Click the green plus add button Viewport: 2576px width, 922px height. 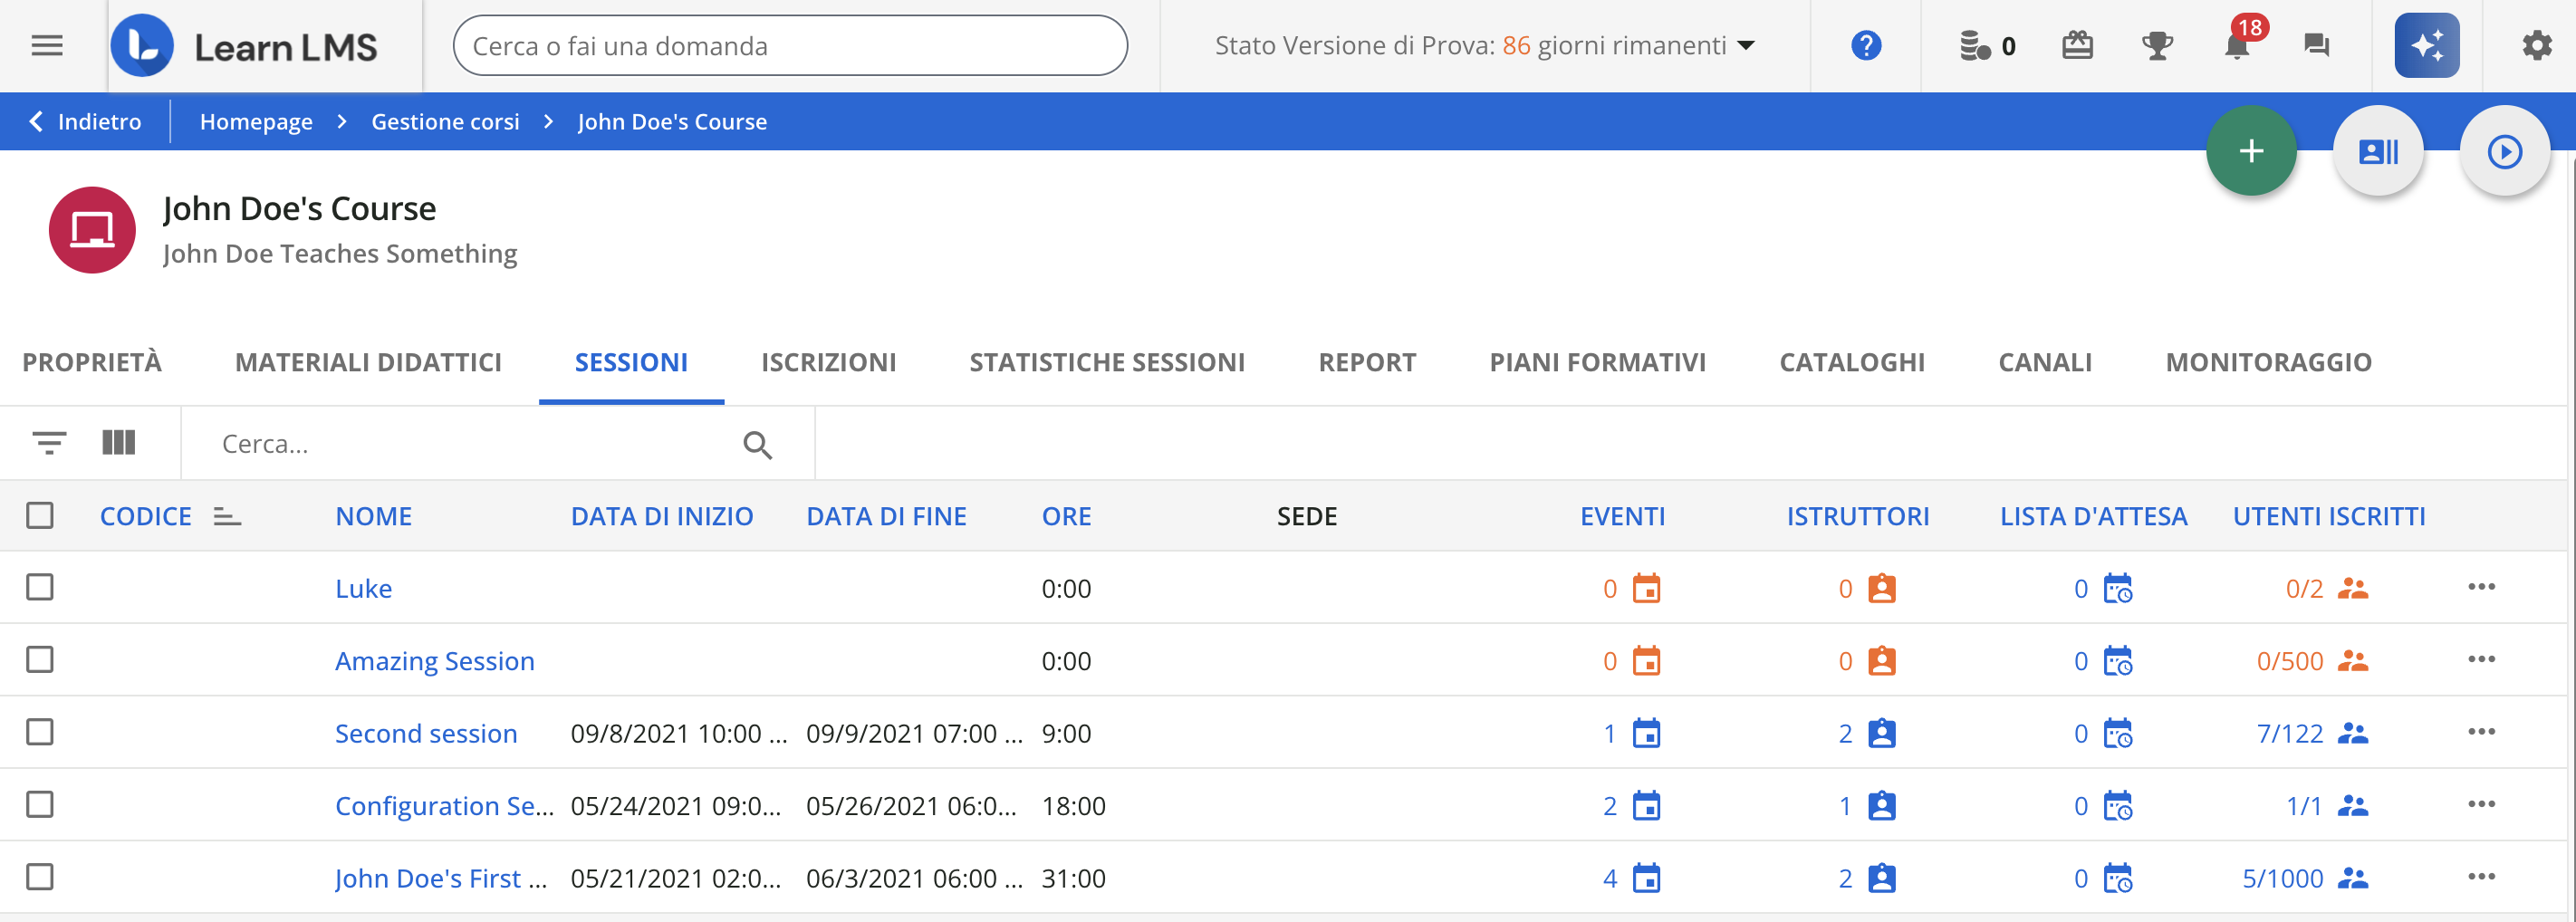2250,152
